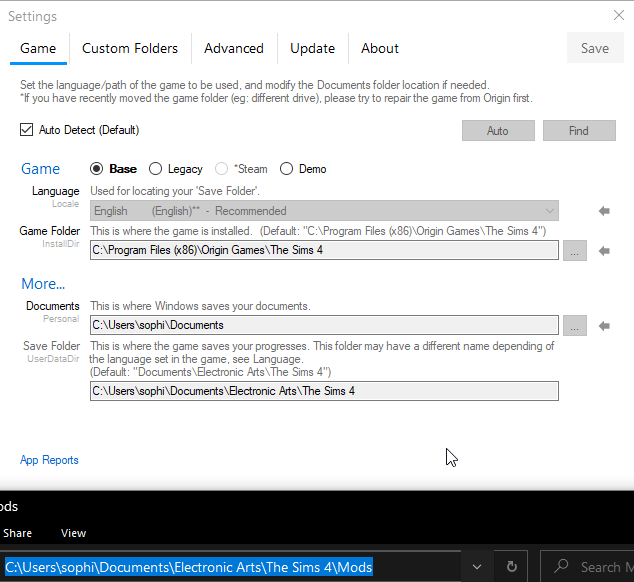The image size is (634, 582).
Task: Reset Documents path with arrow icon
Action: click(x=604, y=326)
